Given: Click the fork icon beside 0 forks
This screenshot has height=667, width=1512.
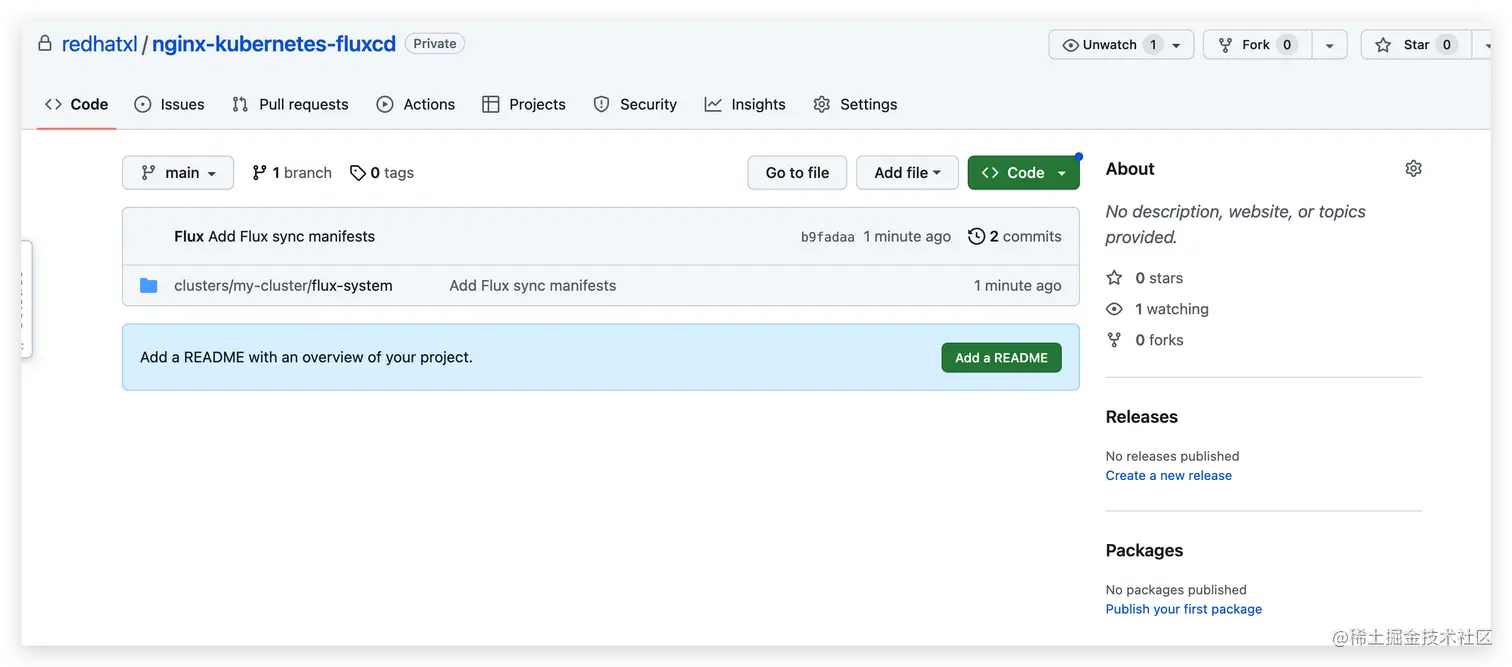Looking at the screenshot, I should coord(1114,340).
